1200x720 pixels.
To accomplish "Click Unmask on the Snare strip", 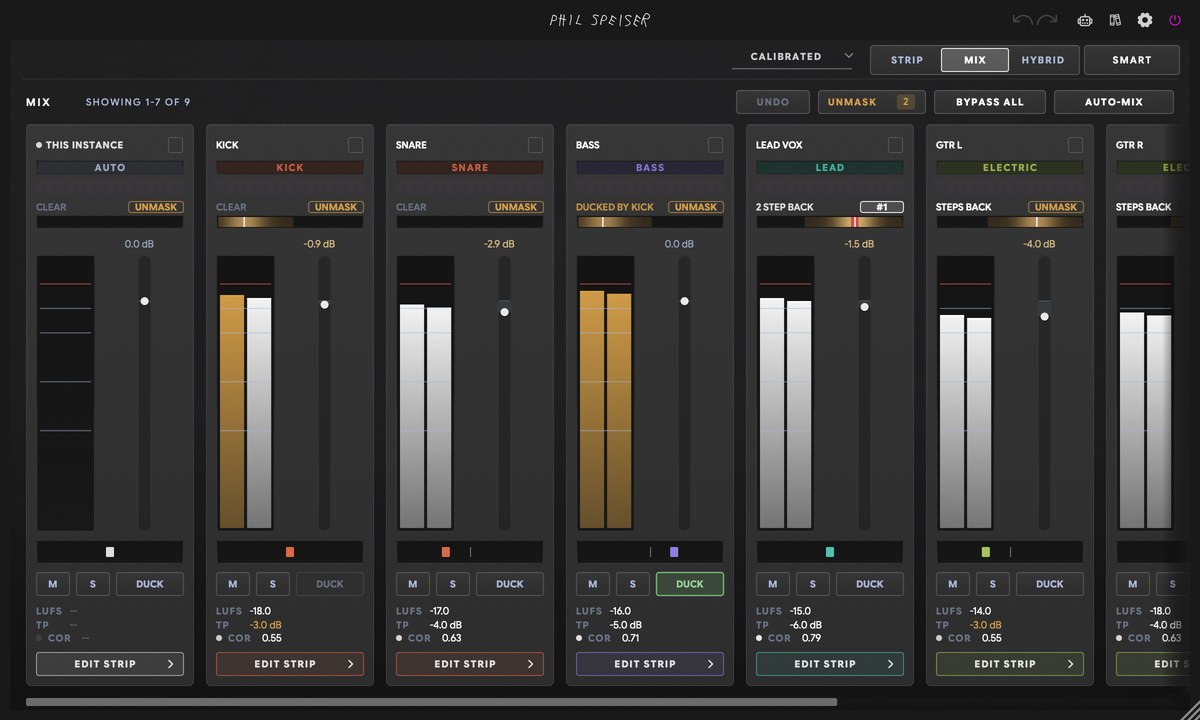I will (516, 207).
